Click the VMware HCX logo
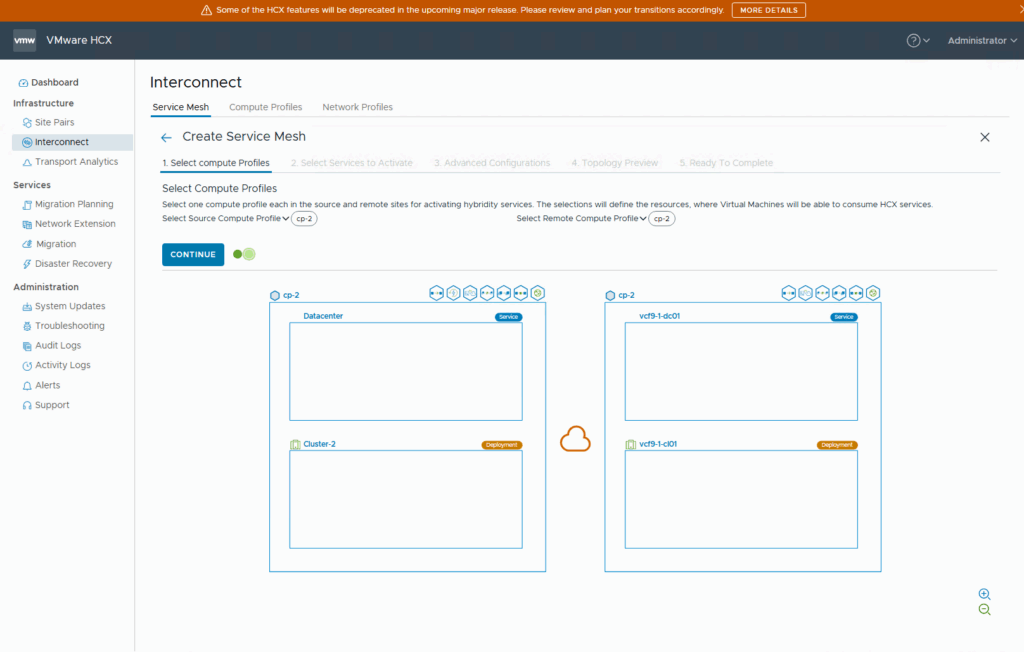This screenshot has width=1024, height=652. (x=25, y=41)
